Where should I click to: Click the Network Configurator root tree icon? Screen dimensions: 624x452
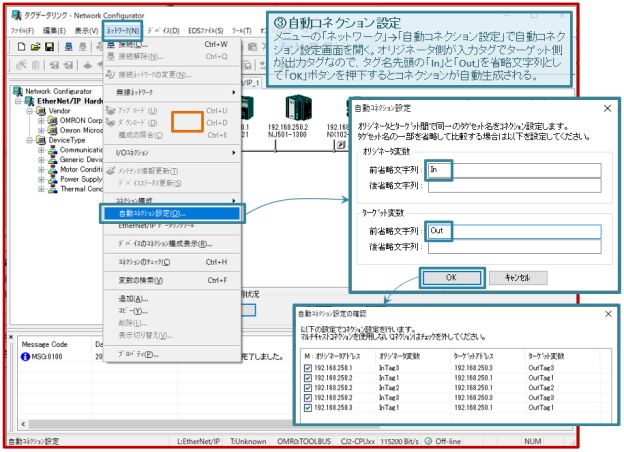(x=18, y=91)
